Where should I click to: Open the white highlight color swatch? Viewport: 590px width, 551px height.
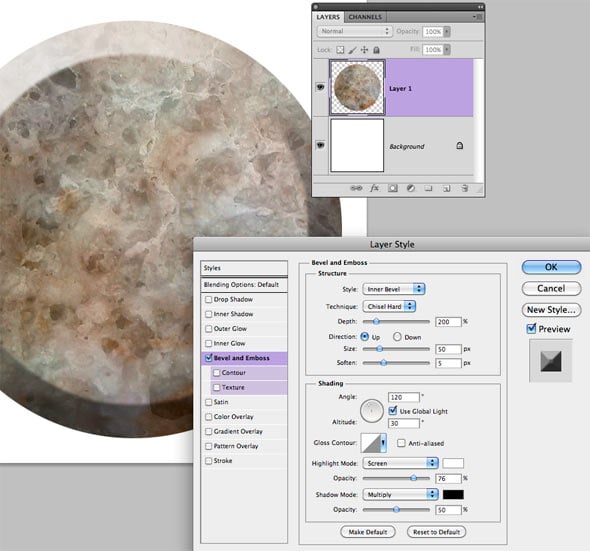(453, 463)
